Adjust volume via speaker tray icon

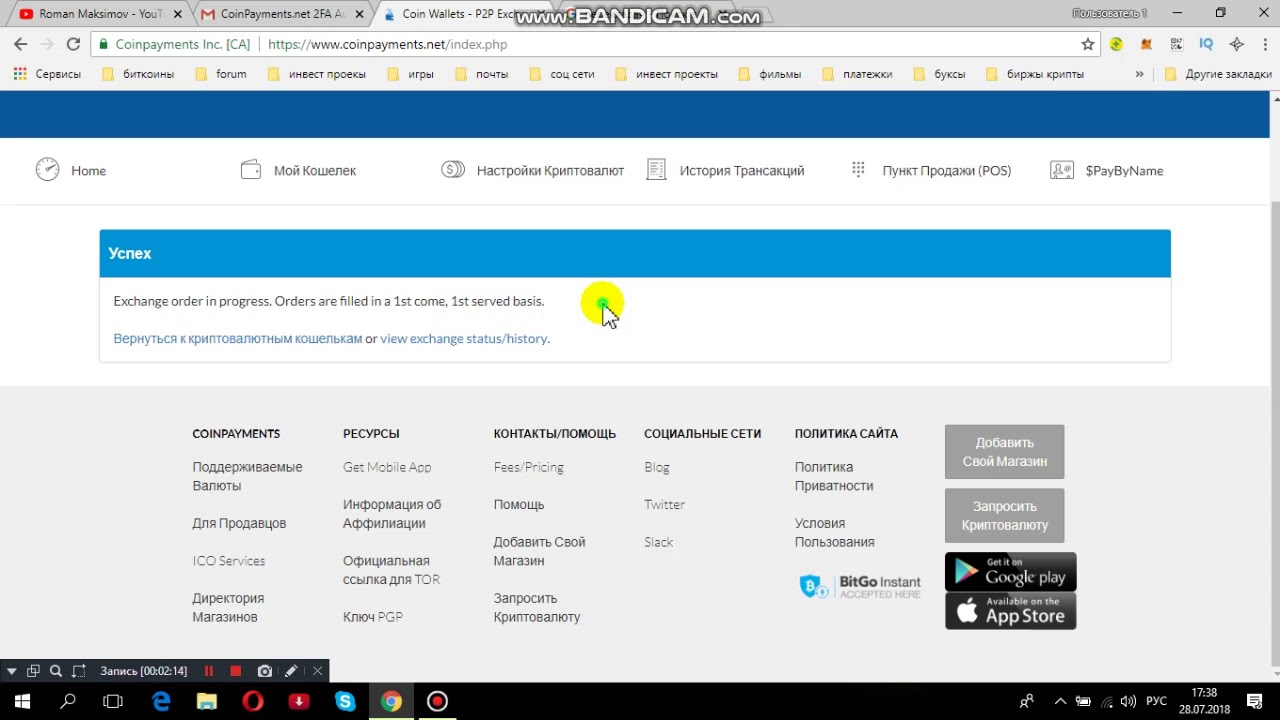pos(1128,702)
